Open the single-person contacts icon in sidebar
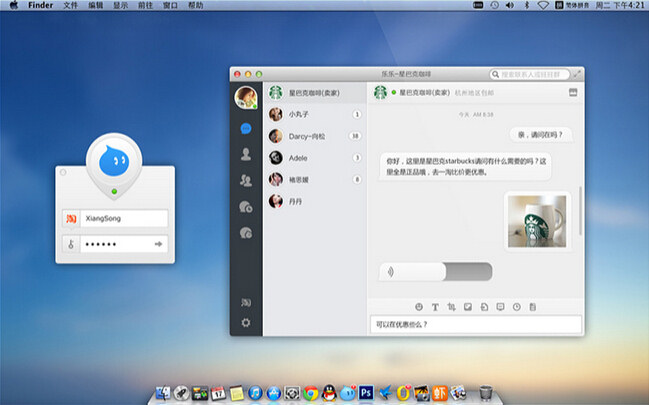The height and width of the screenshot is (405, 649). click(246, 154)
